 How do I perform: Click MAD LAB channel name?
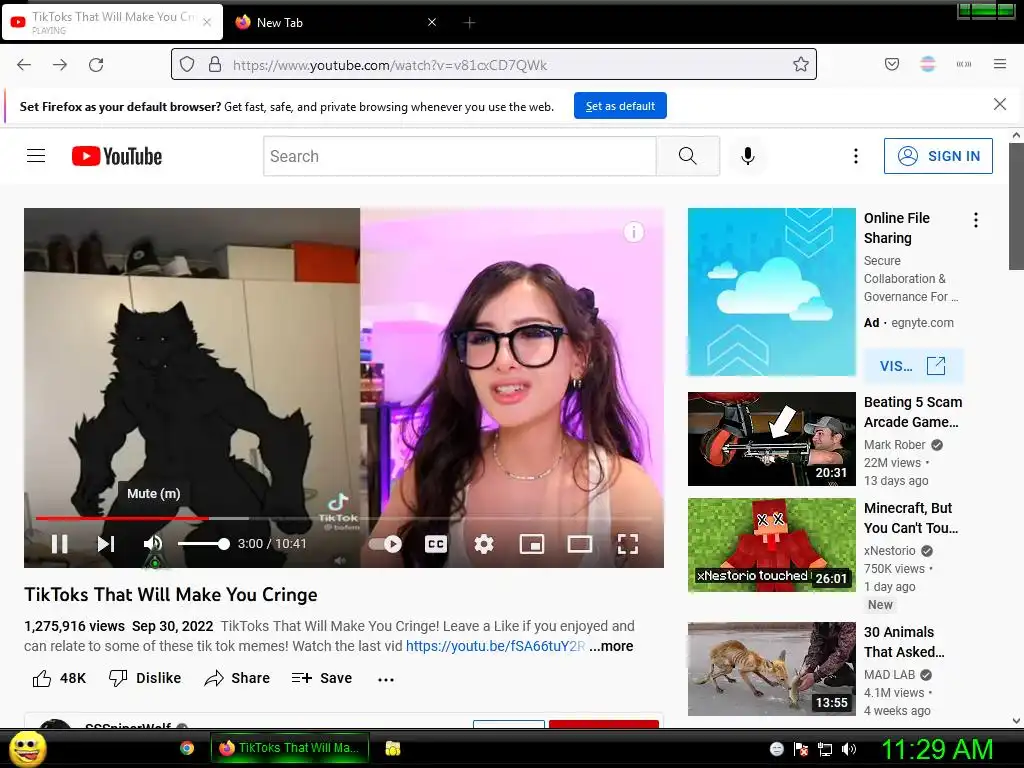pos(889,675)
